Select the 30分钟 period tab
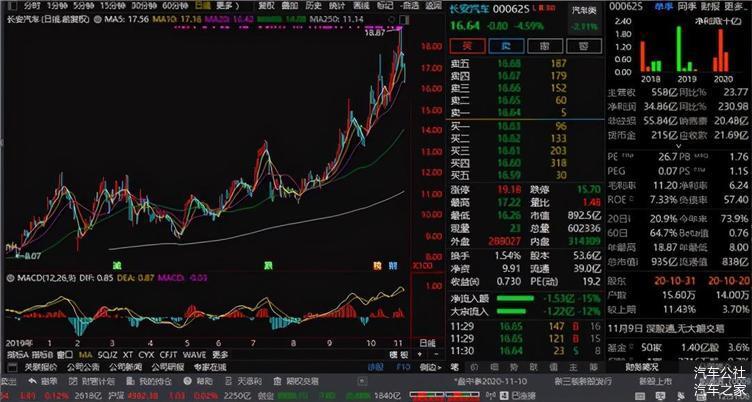Screen dimensions: 752x402 [144, 6]
